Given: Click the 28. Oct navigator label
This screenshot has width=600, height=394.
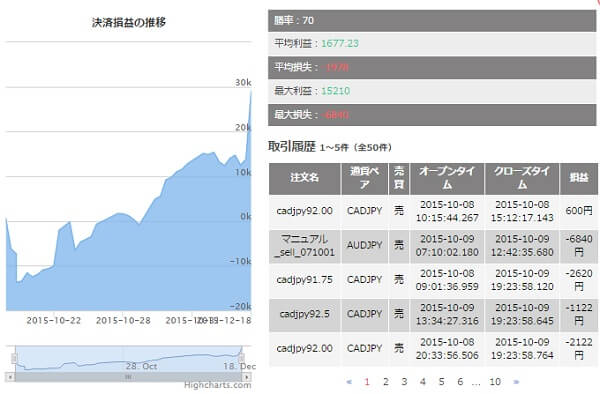Looking at the screenshot, I should pyautogui.click(x=141, y=366).
